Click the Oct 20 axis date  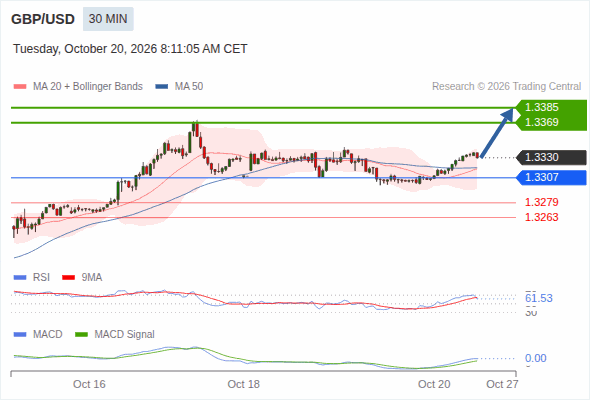(434, 384)
